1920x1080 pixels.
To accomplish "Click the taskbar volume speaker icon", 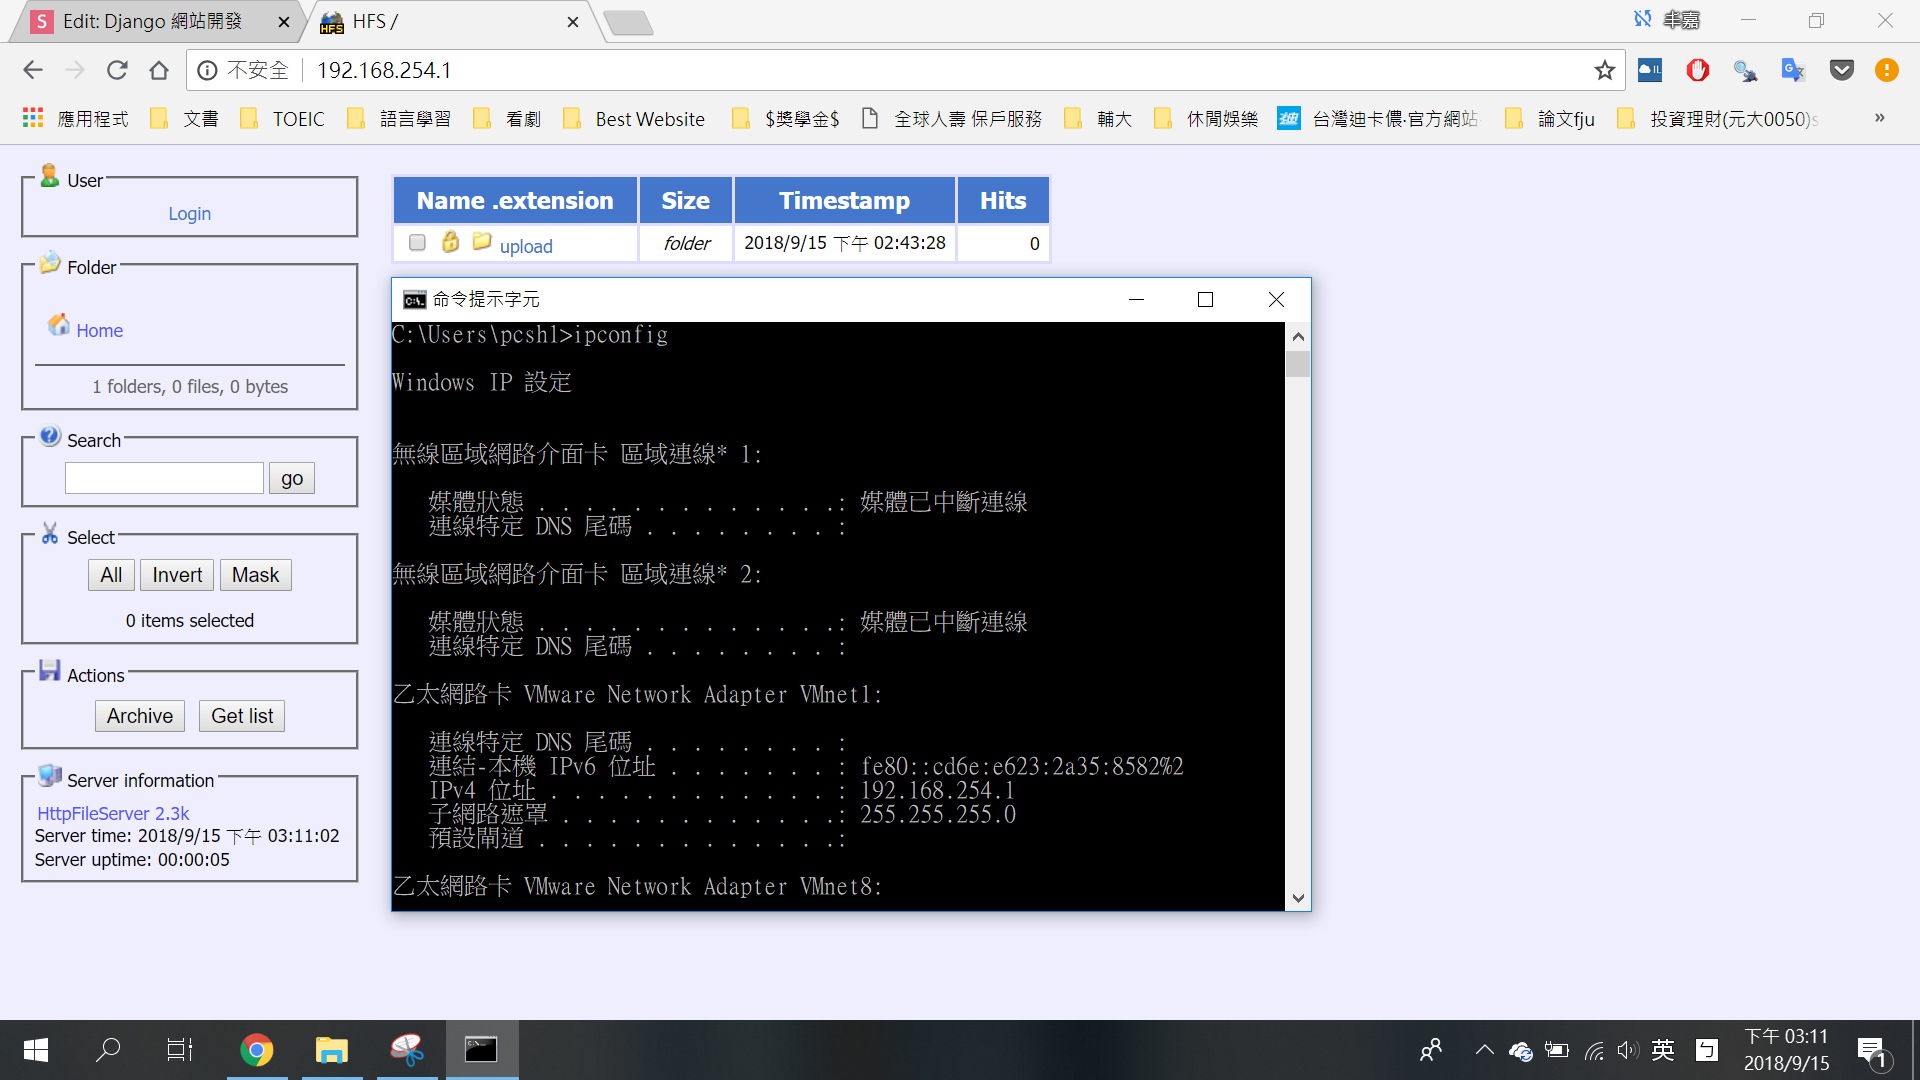I will pyautogui.click(x=1627, y=1050).
